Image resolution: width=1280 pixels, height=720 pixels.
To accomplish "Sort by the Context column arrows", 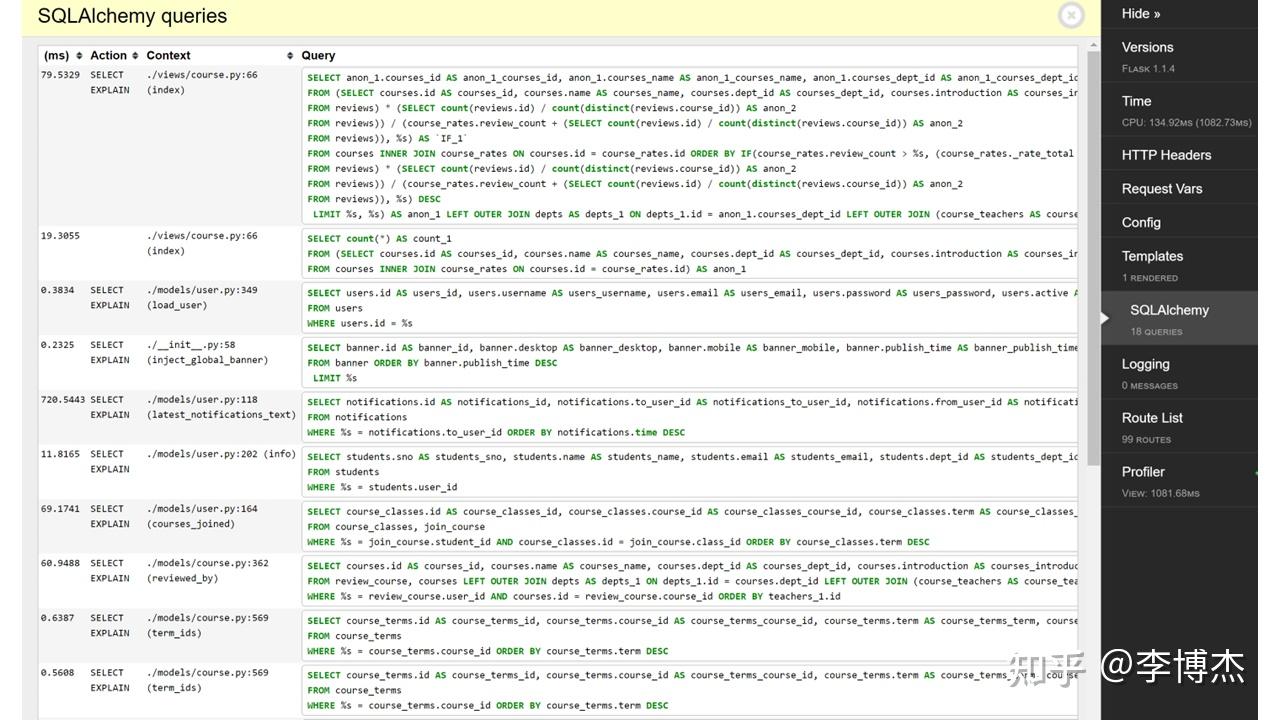I will point(290,56).
